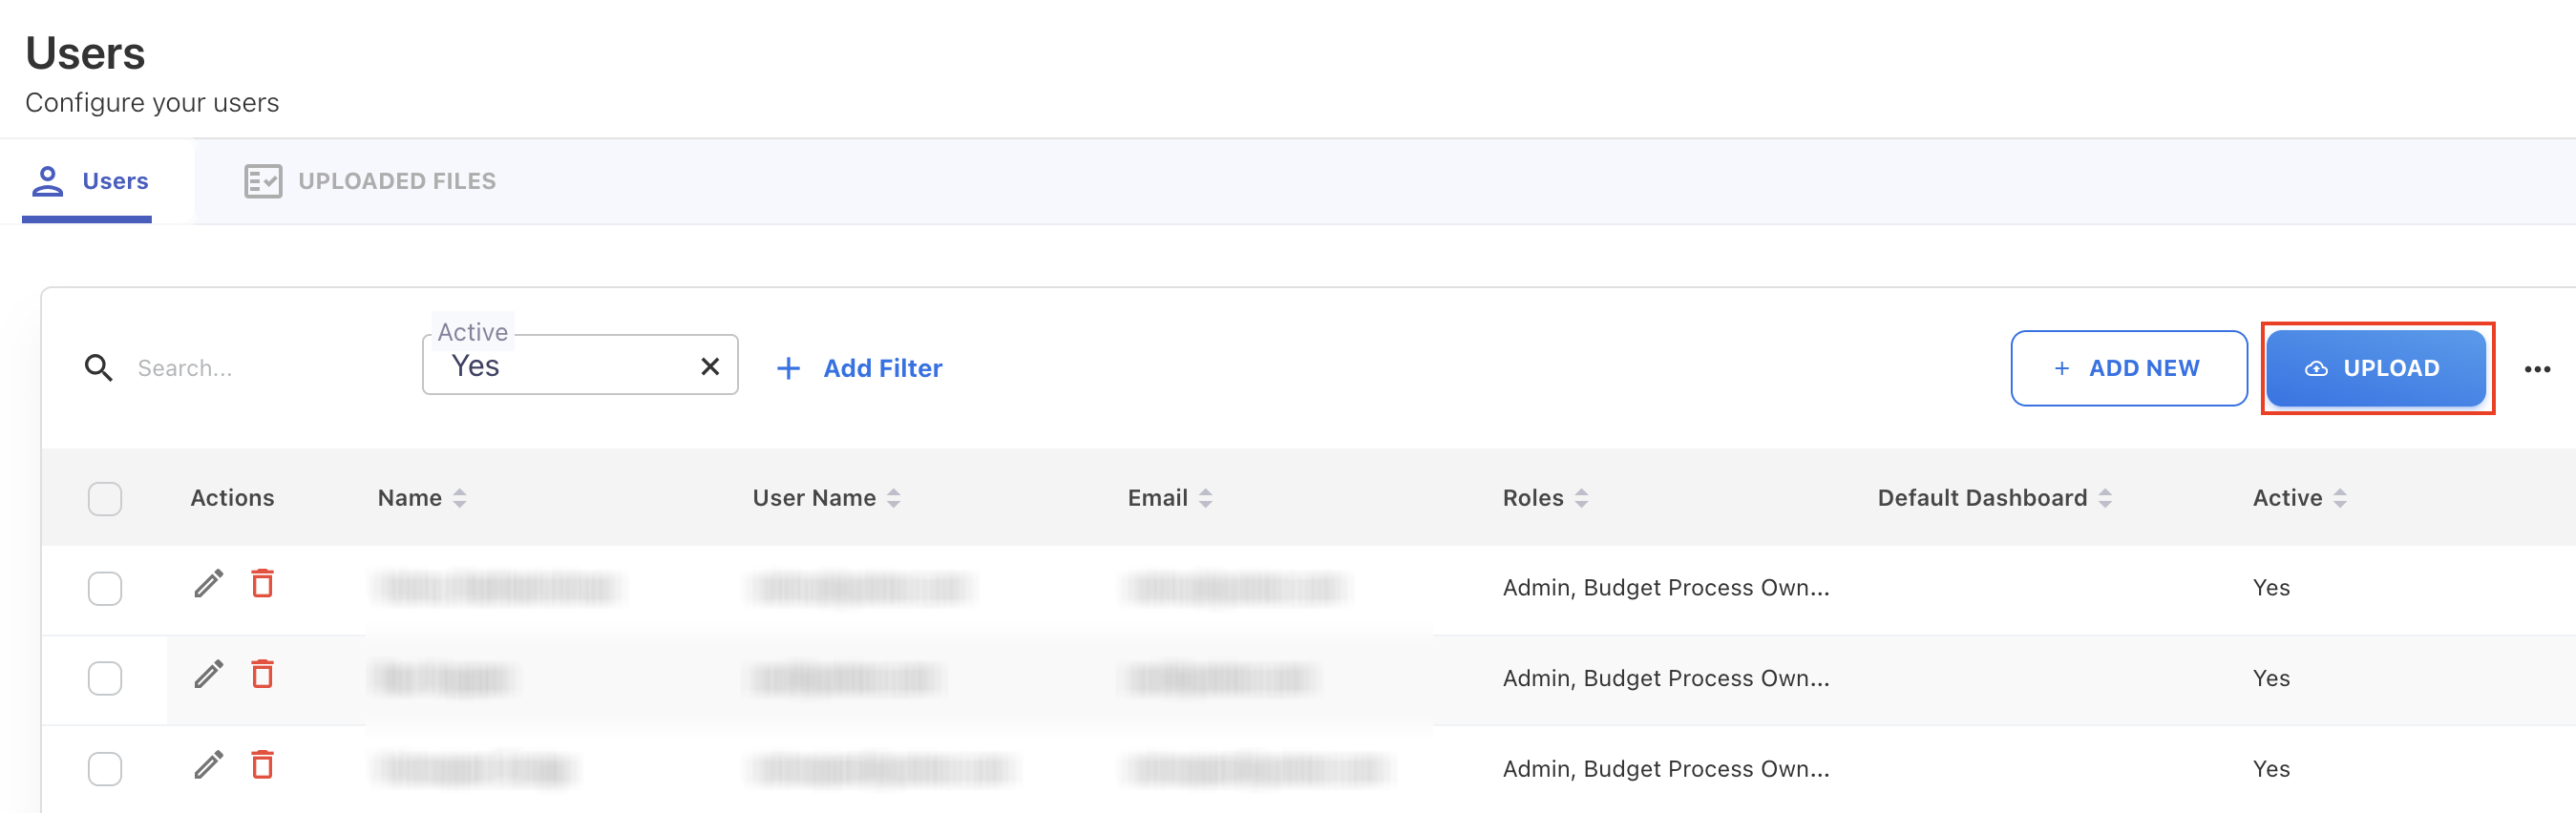Switch to the UPLOADED FILES tab

click(370, 181)
